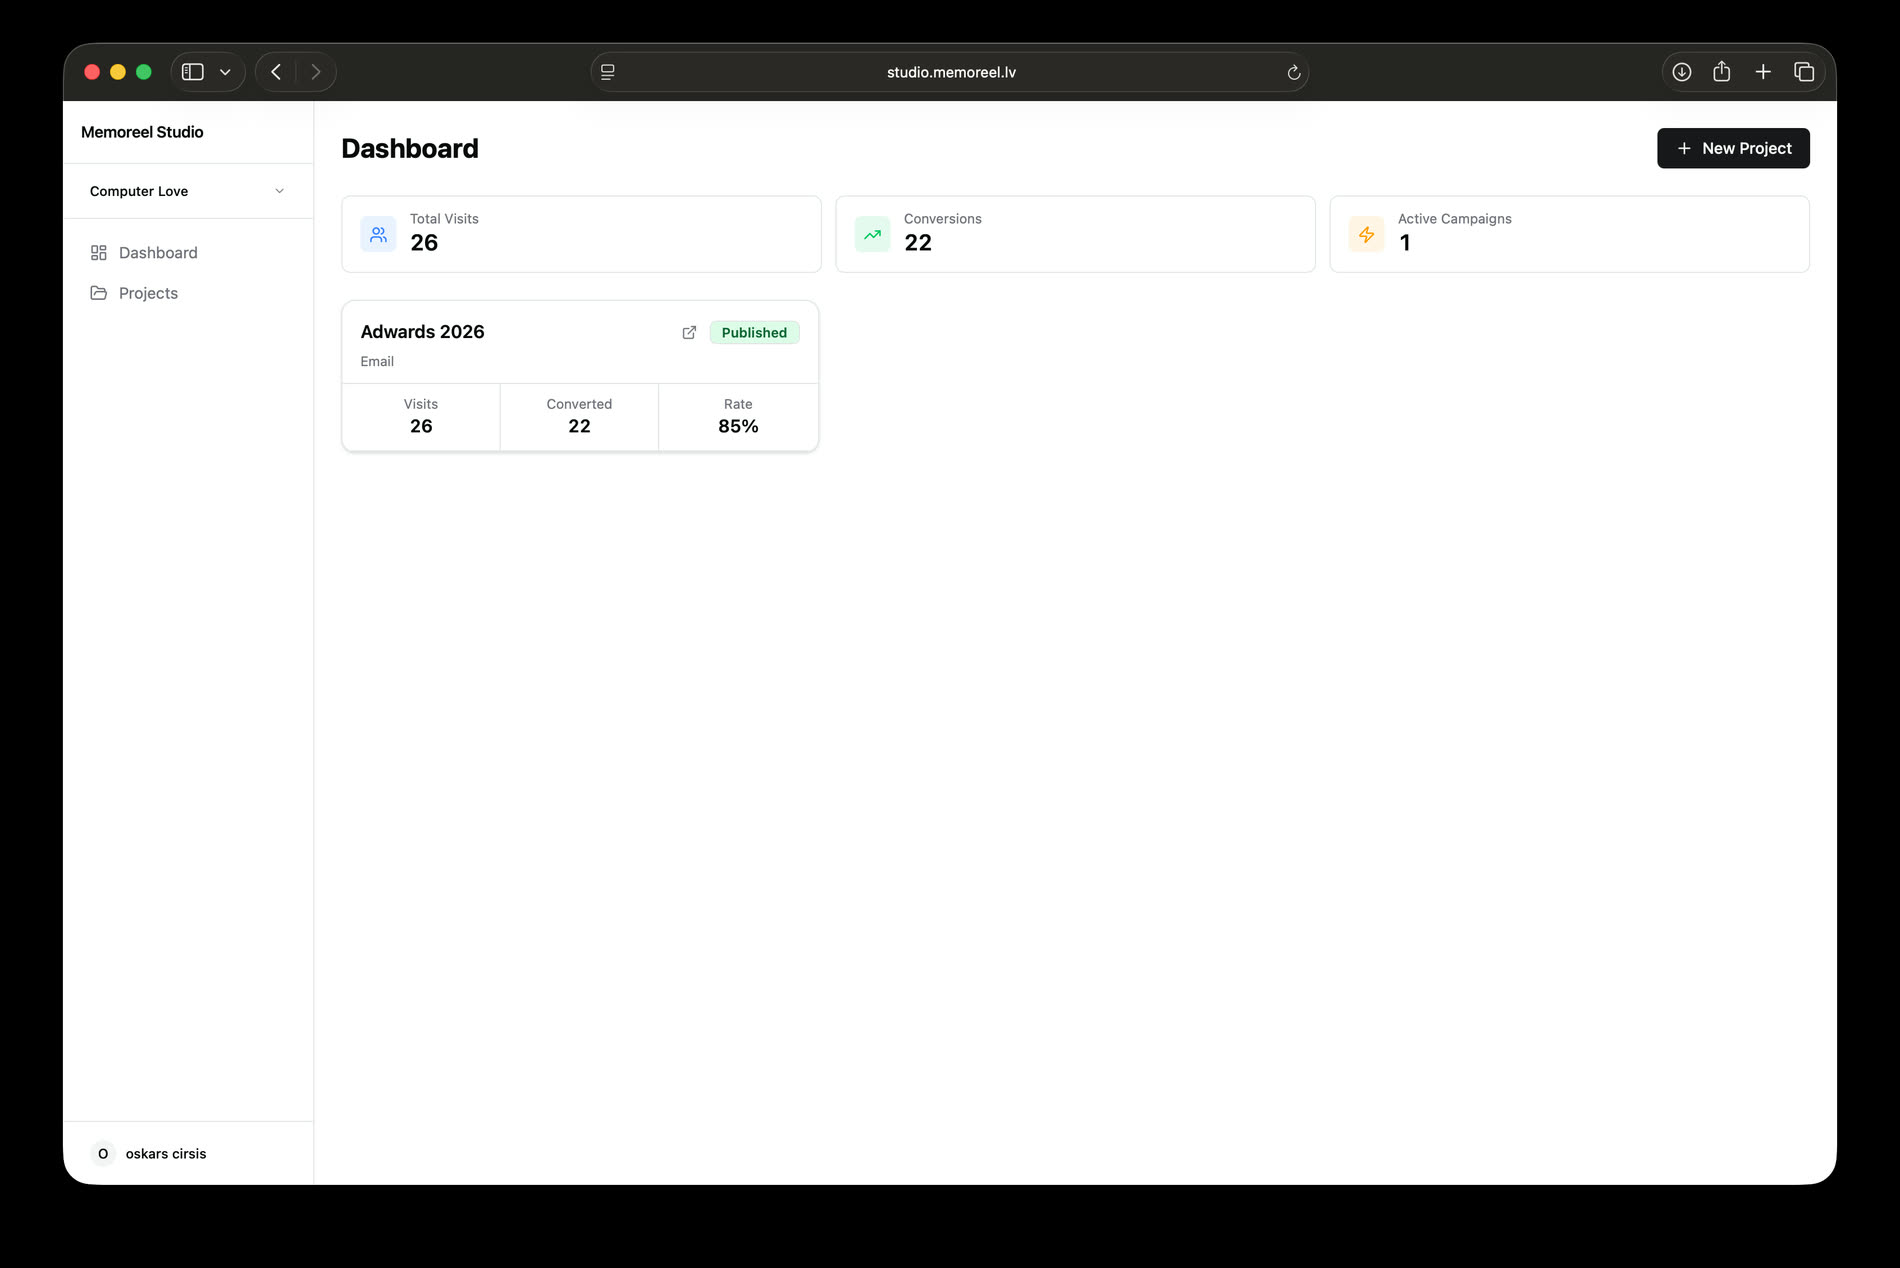Click the Rate value 85%
This screenshot has width=1900, height=1268.
tap(738, 426)
